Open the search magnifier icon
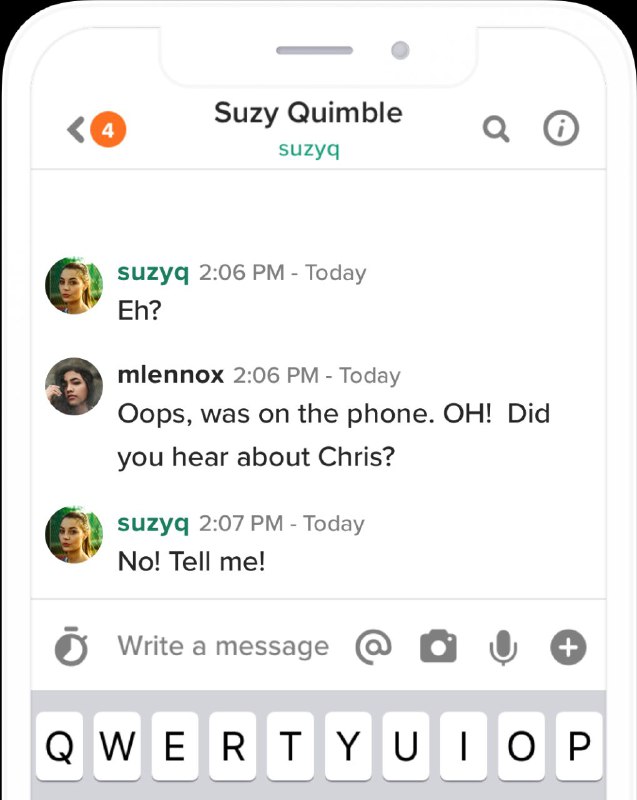This screenshot has height=800, width=637. coord(496,130)
